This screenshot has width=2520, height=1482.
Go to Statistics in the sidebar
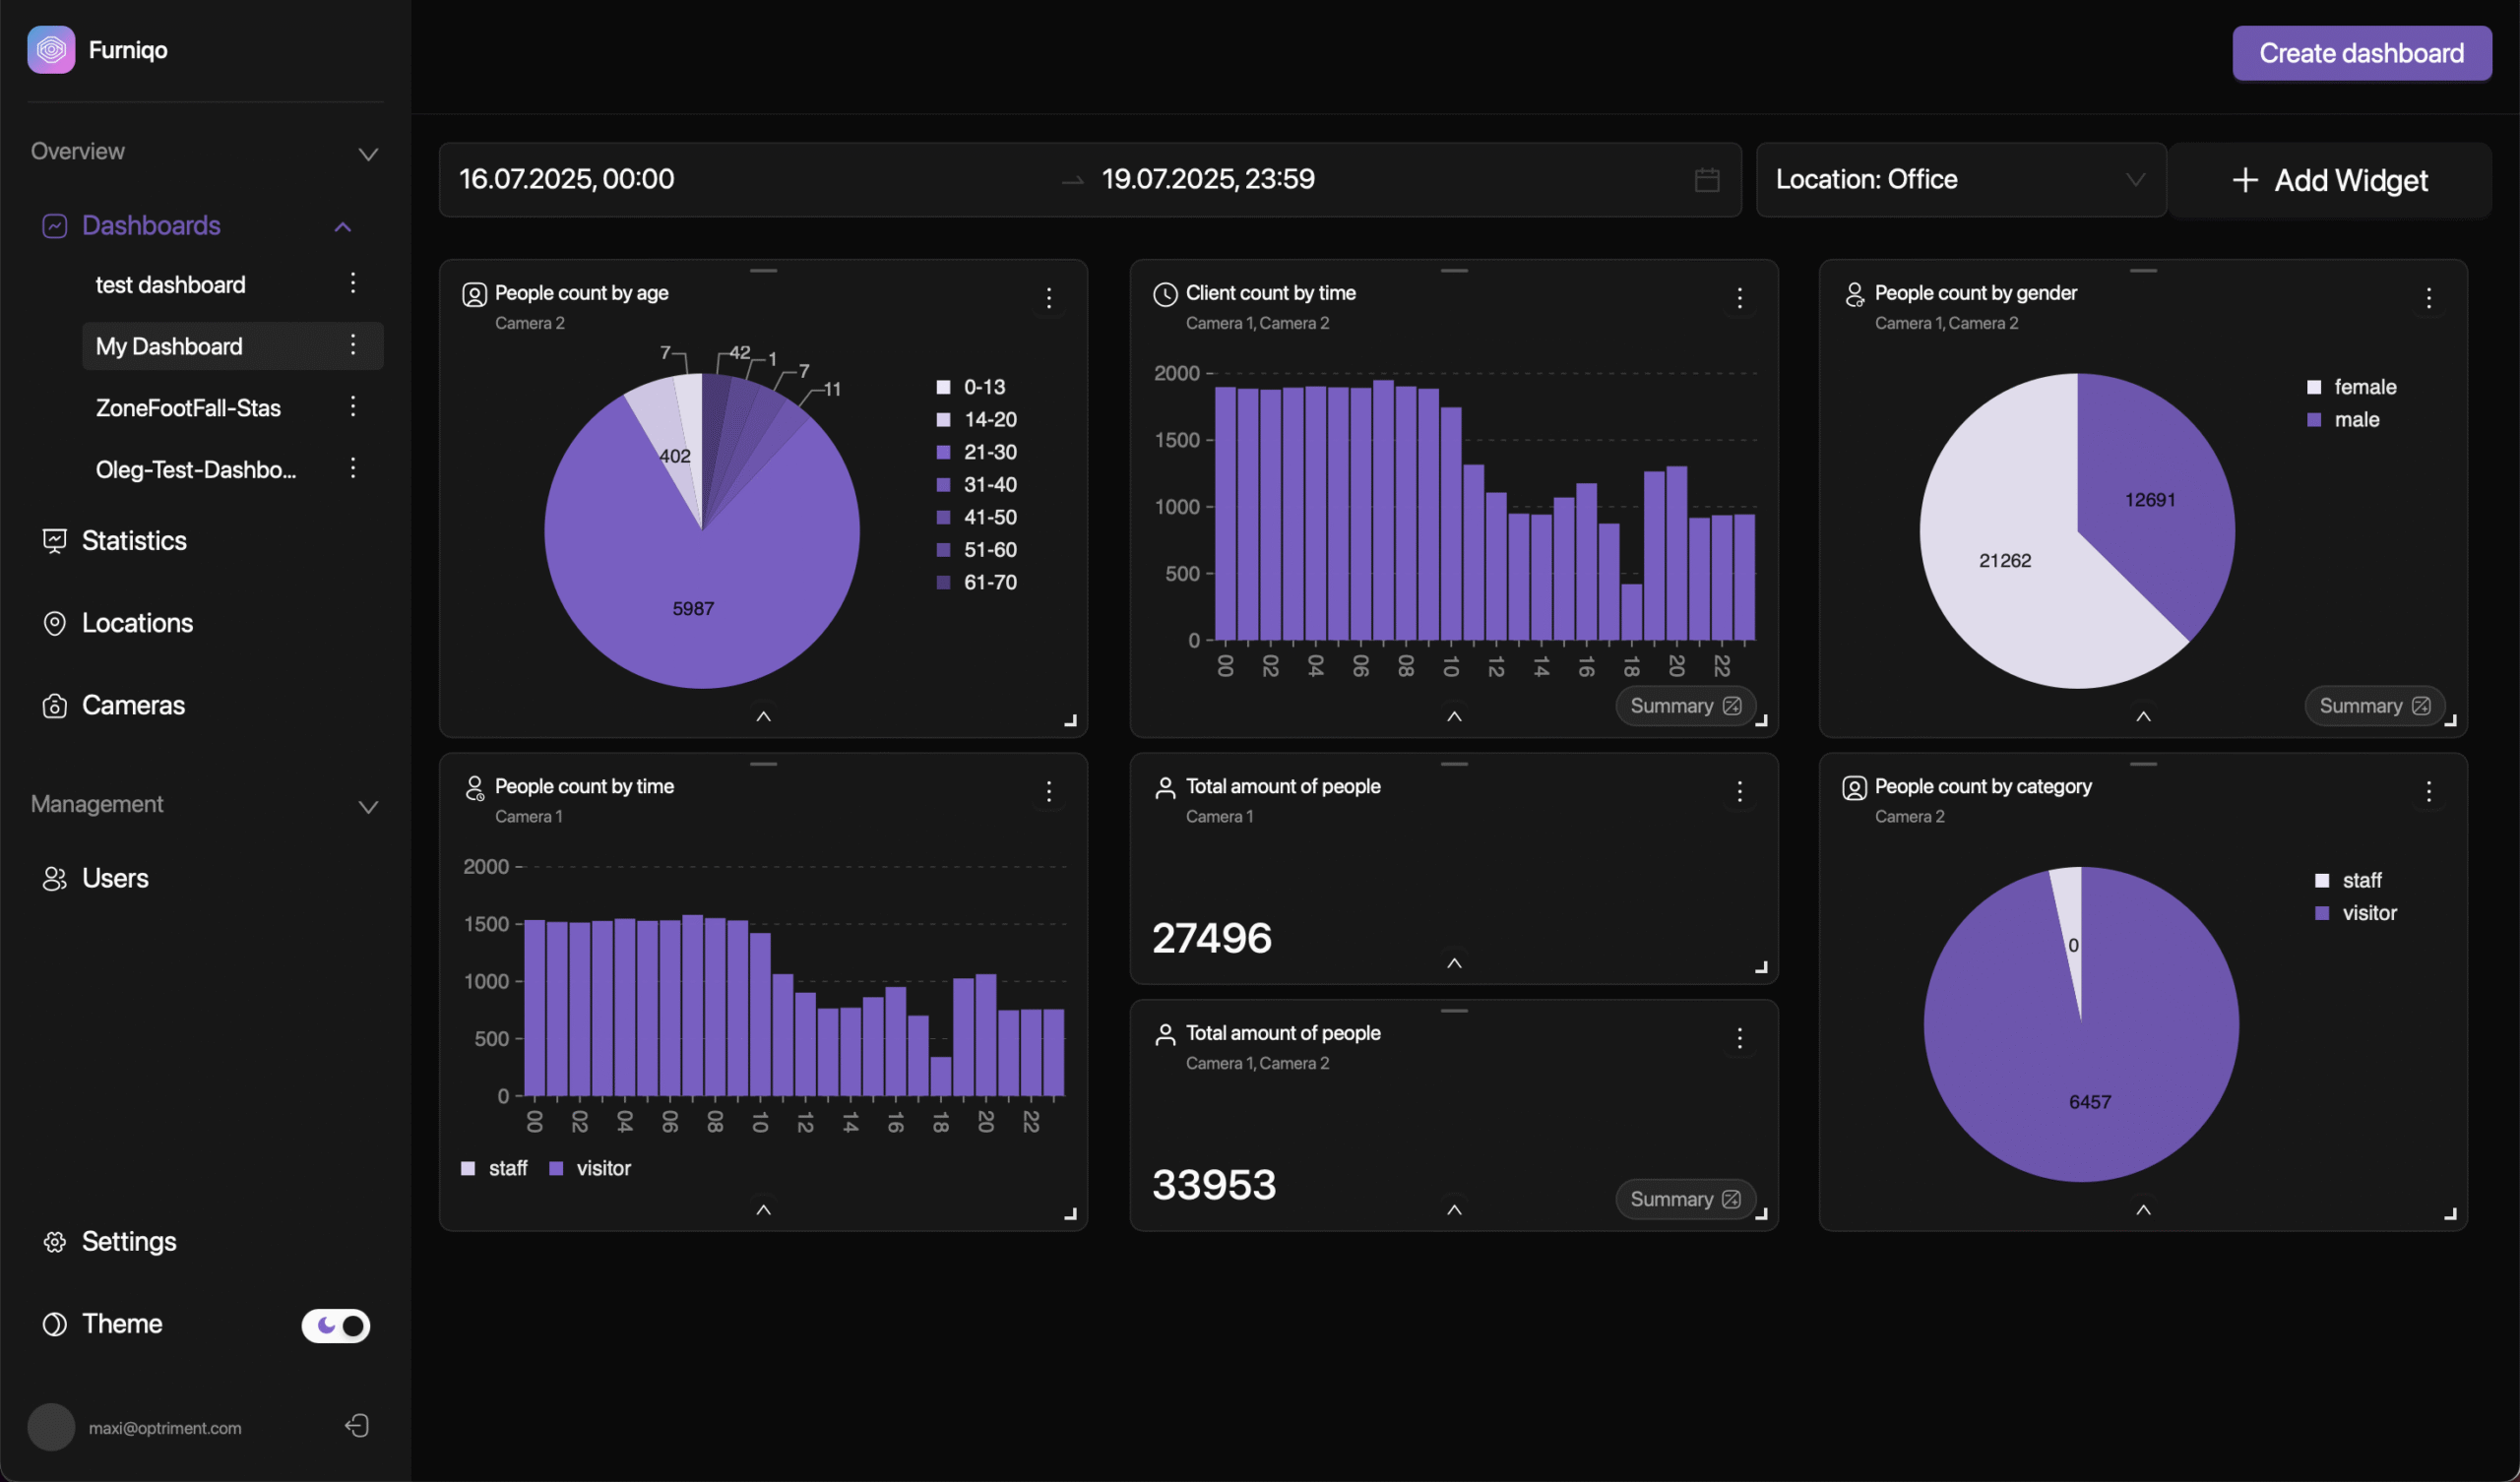(x=134, y=541)
